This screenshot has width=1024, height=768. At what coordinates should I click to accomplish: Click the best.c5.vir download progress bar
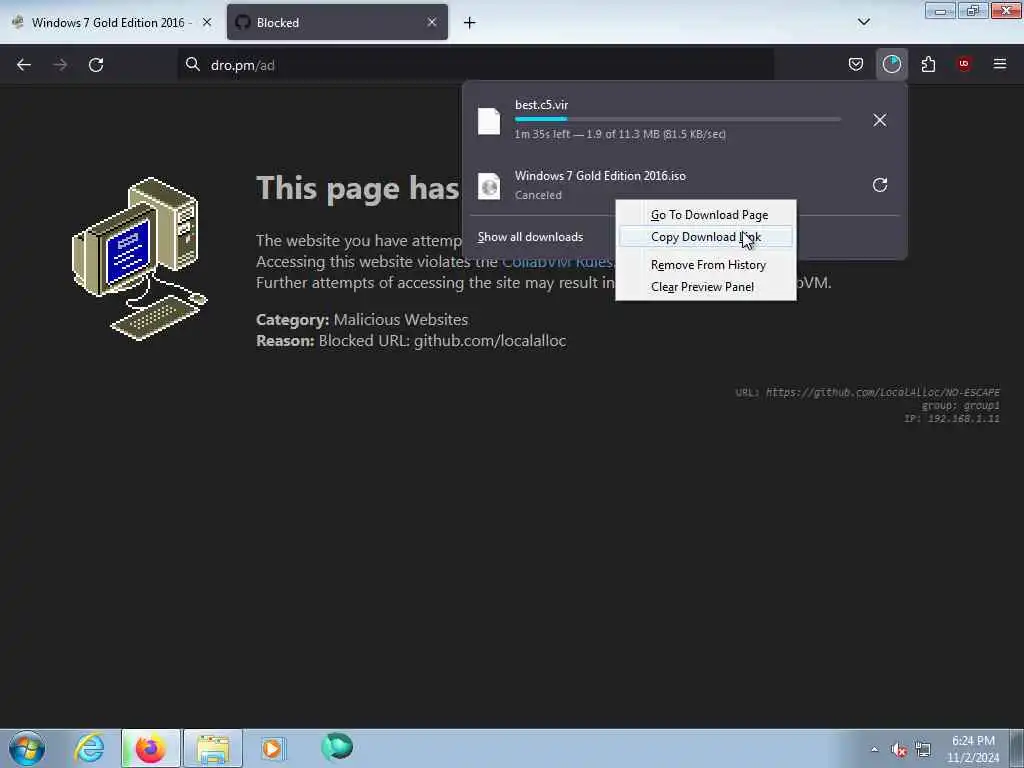point(678,119)
